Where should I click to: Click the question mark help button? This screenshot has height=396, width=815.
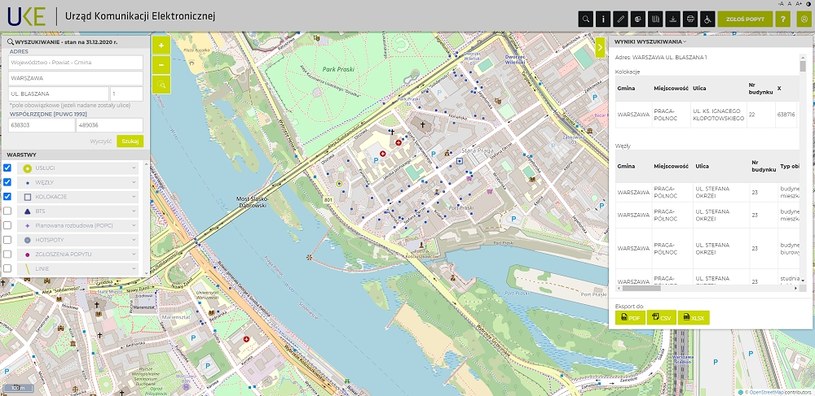click(x=783, y=19)
